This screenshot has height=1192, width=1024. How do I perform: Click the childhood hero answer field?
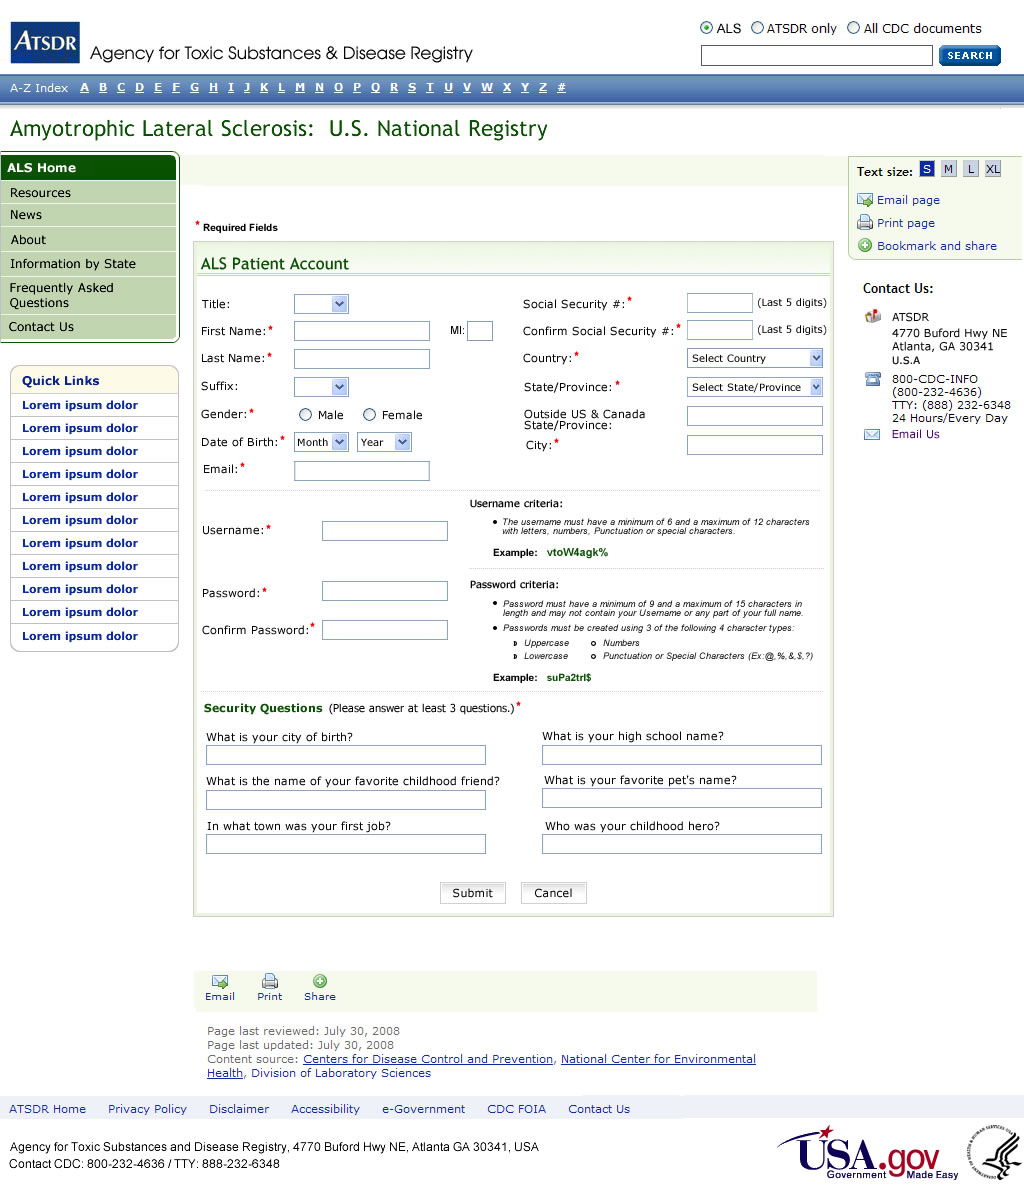point(682,844)
